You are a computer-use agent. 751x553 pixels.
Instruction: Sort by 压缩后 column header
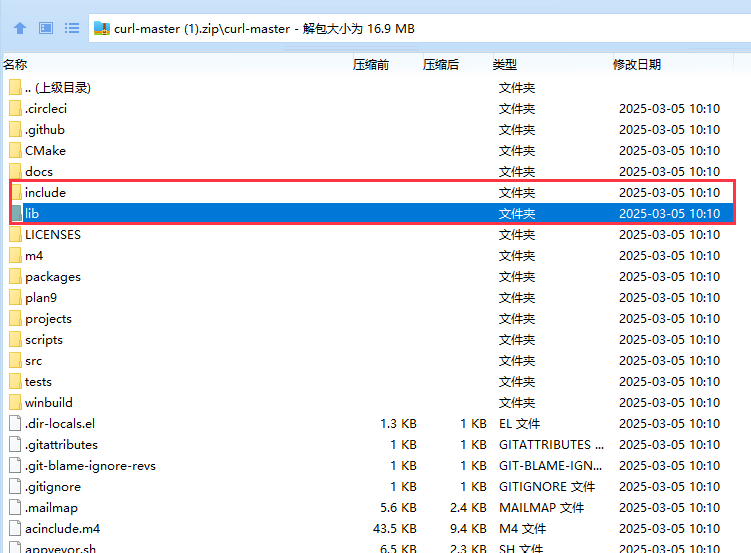pos(441,64)
